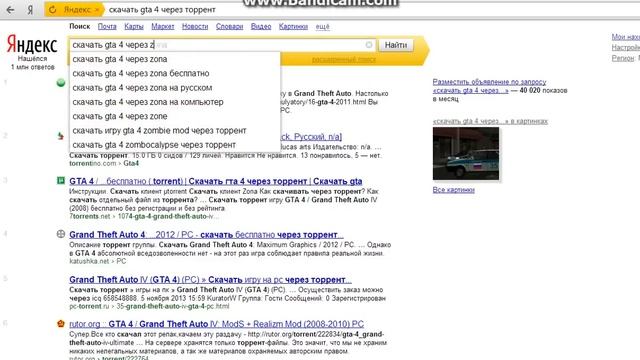Choose suggestion 'скачать gta 4 через zona на компьютер'
The height and width of the screenshot is (360, 640).
click(175, 102)
